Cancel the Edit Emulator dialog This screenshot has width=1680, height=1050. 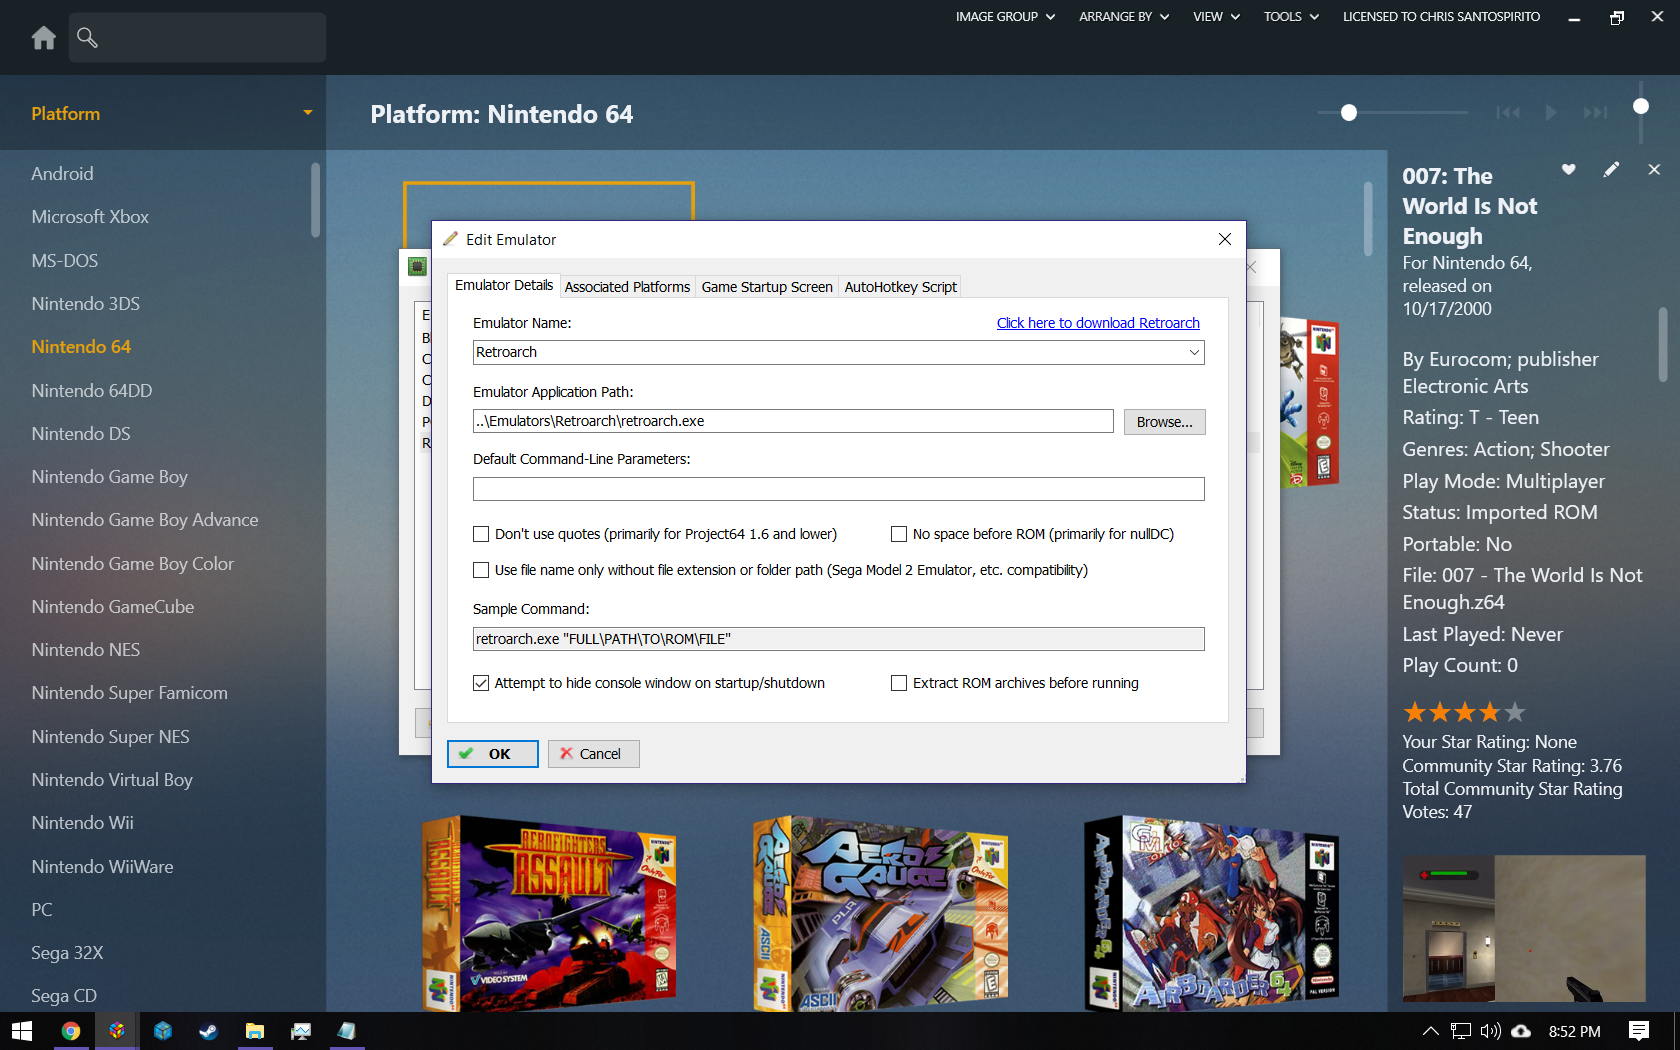(594, 754)
